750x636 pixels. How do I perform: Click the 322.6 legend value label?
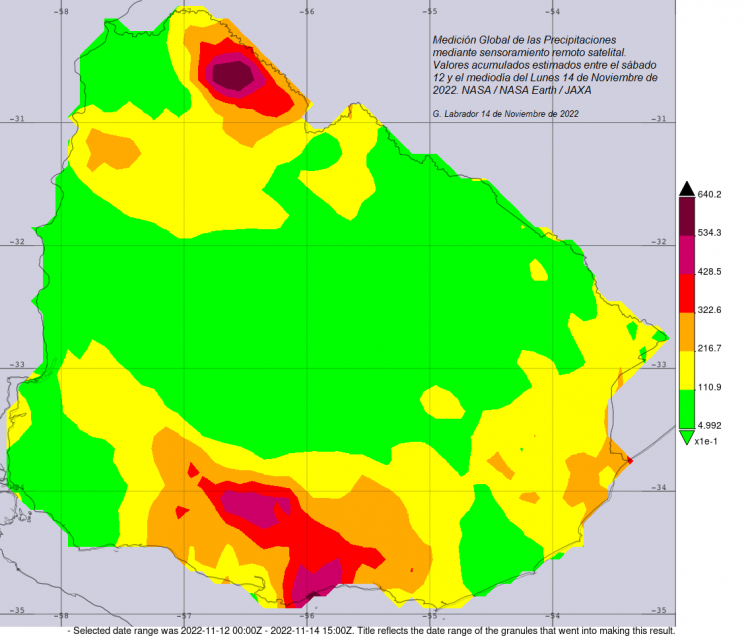[x=709, y=310]
